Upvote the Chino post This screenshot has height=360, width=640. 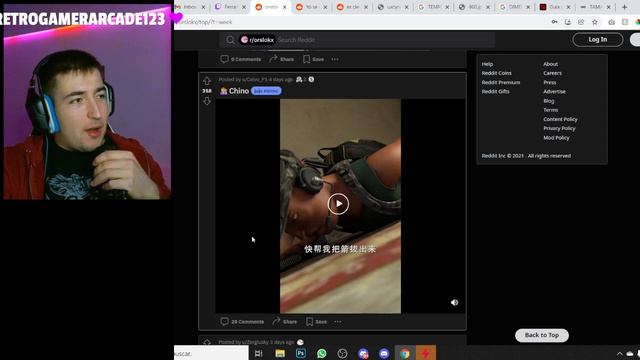pyautogui.click(x=207, y=80)
